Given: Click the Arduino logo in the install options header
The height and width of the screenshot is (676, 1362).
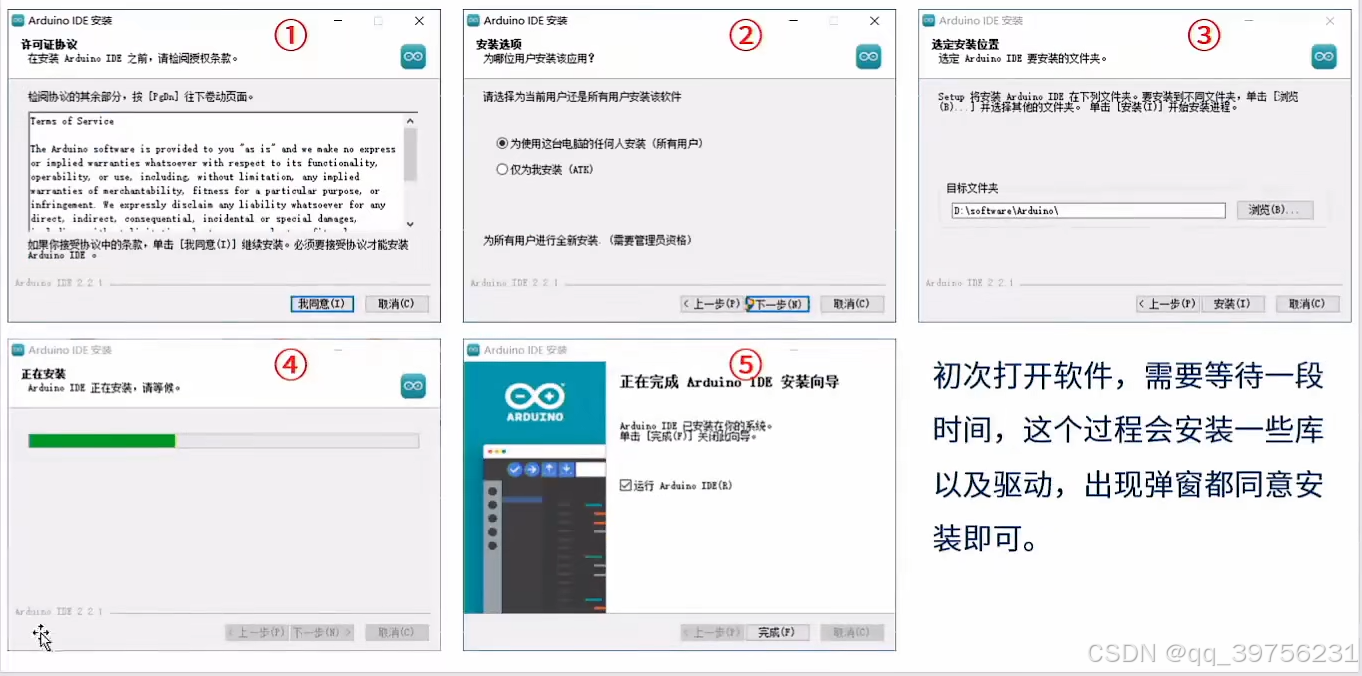Looking at the screenshot, I should (x=869, y=57).
